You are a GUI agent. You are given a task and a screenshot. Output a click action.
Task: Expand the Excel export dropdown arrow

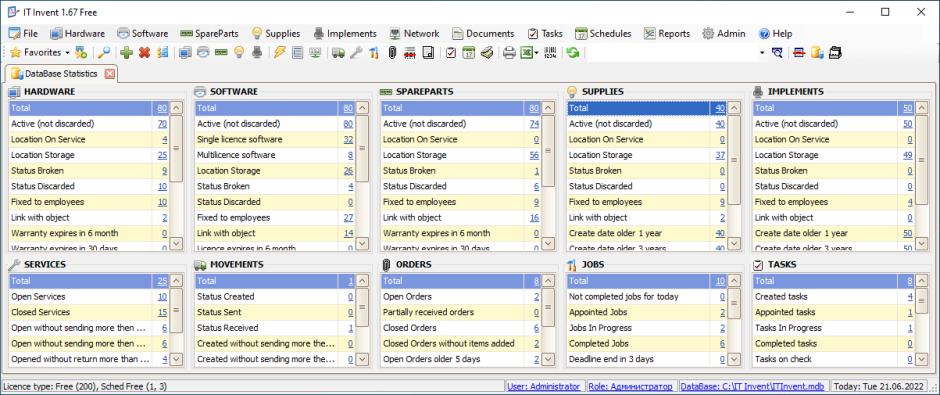tap(537, 53)
